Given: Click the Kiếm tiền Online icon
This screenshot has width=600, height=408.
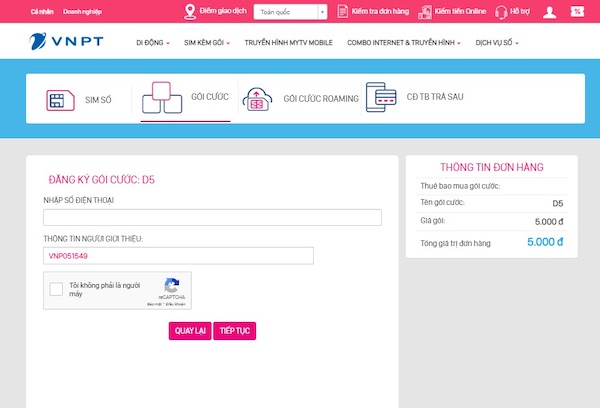Looking at the screenshot, I should [425, 12].
